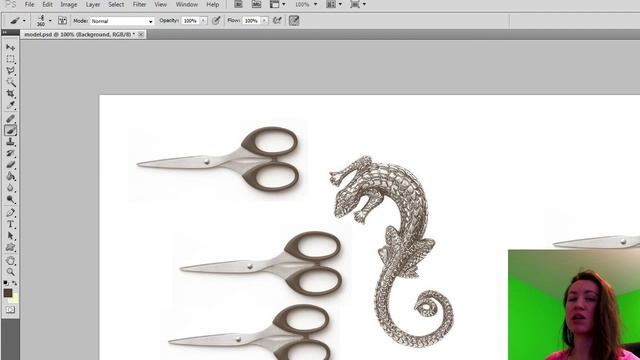
Task: Select the Pen tool
Action: 10,213
